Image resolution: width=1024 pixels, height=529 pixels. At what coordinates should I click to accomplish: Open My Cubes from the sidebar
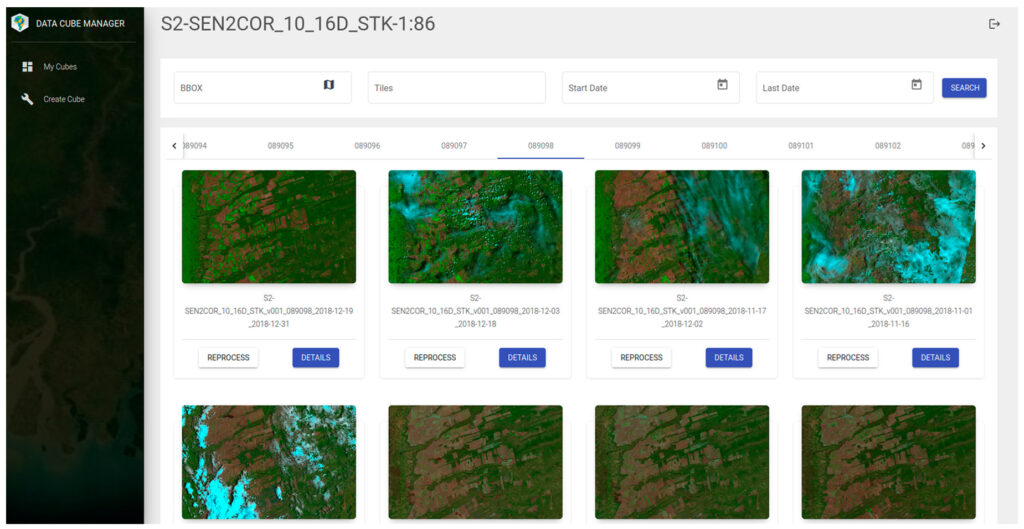coord(59,67)
